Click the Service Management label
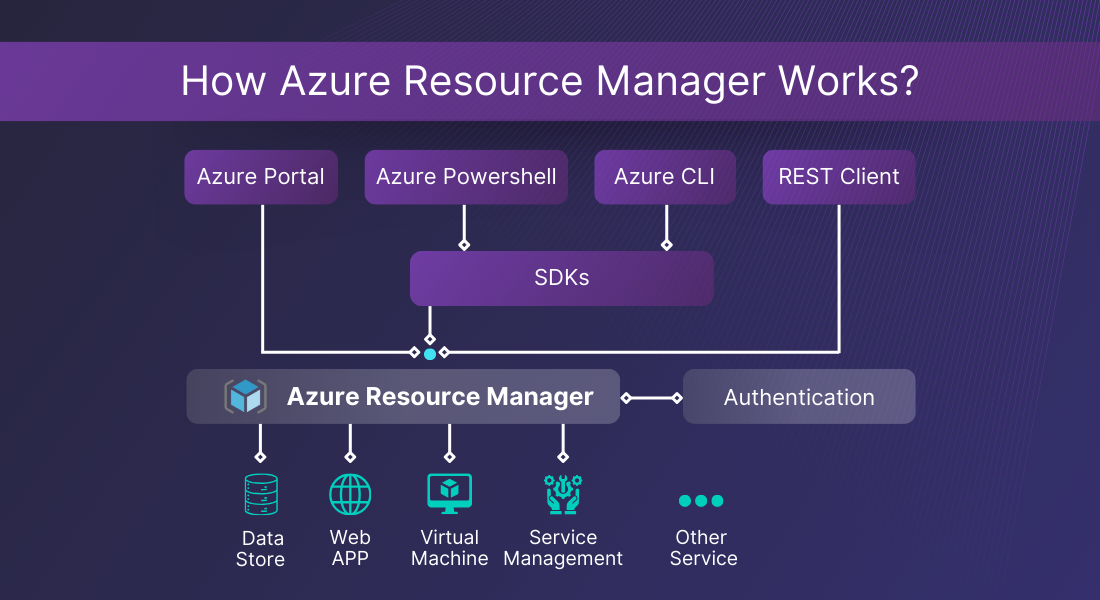Viewport: 1100px width, 600px height. click(563, 548)
